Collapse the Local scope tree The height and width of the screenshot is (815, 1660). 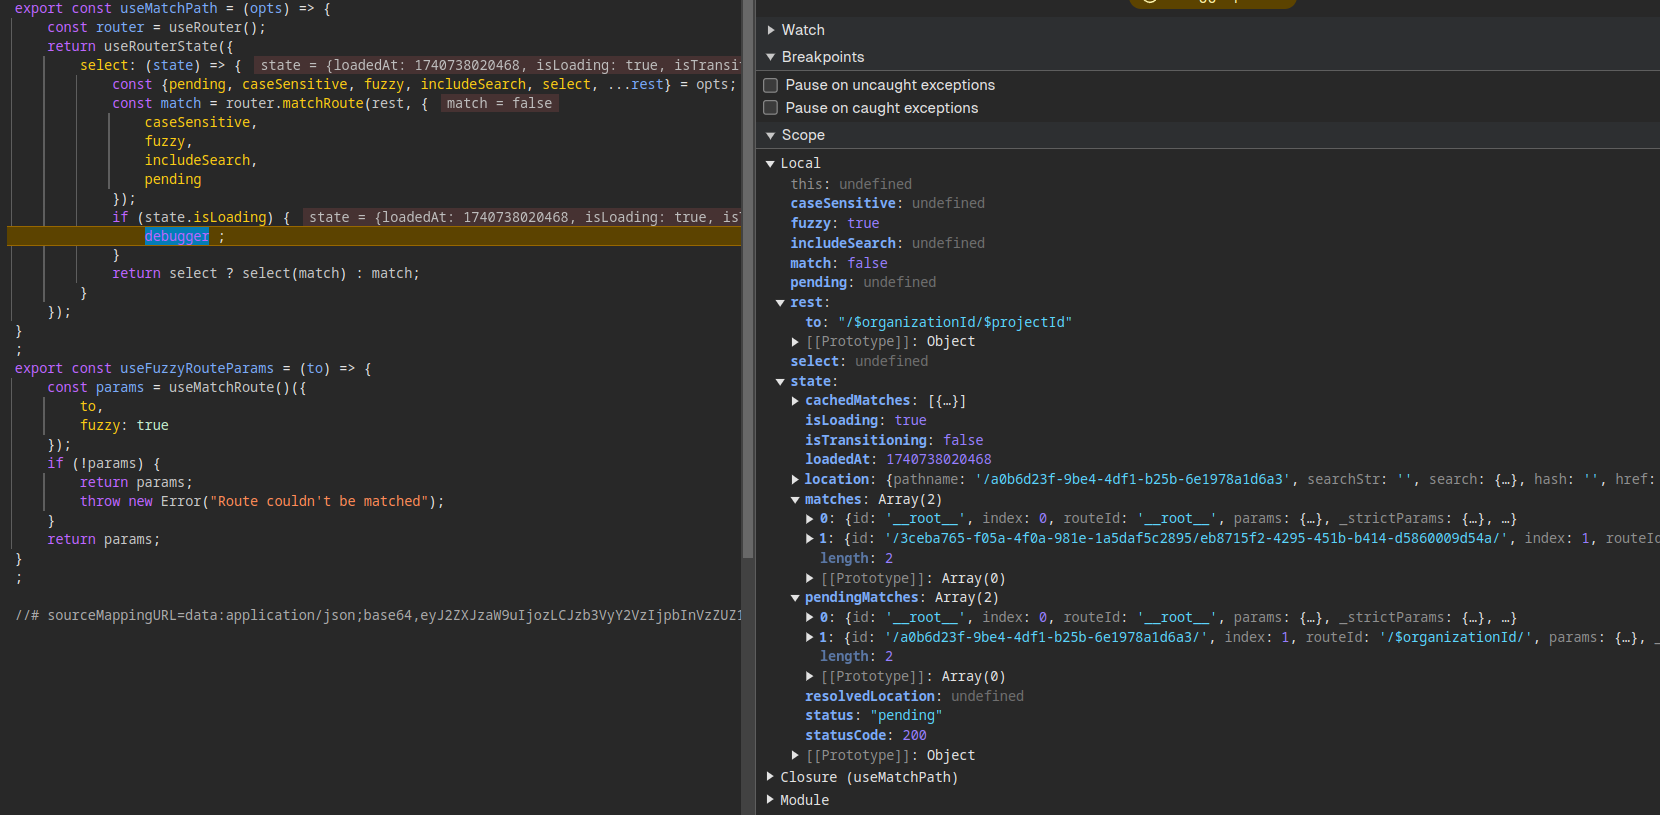tap(770, 163)
